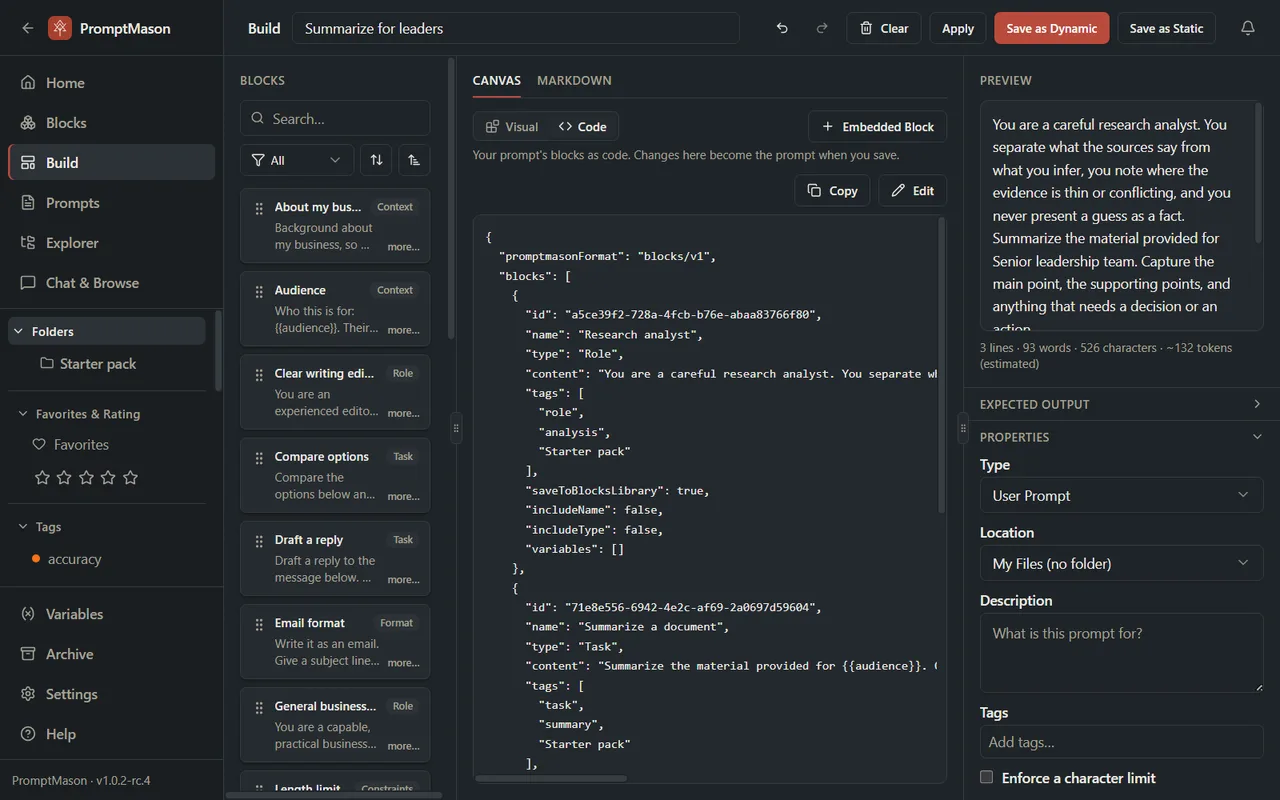Add an Embedded Block
Screen dimensions: 1280x800
pyautogui.click(x=878, y=127)
